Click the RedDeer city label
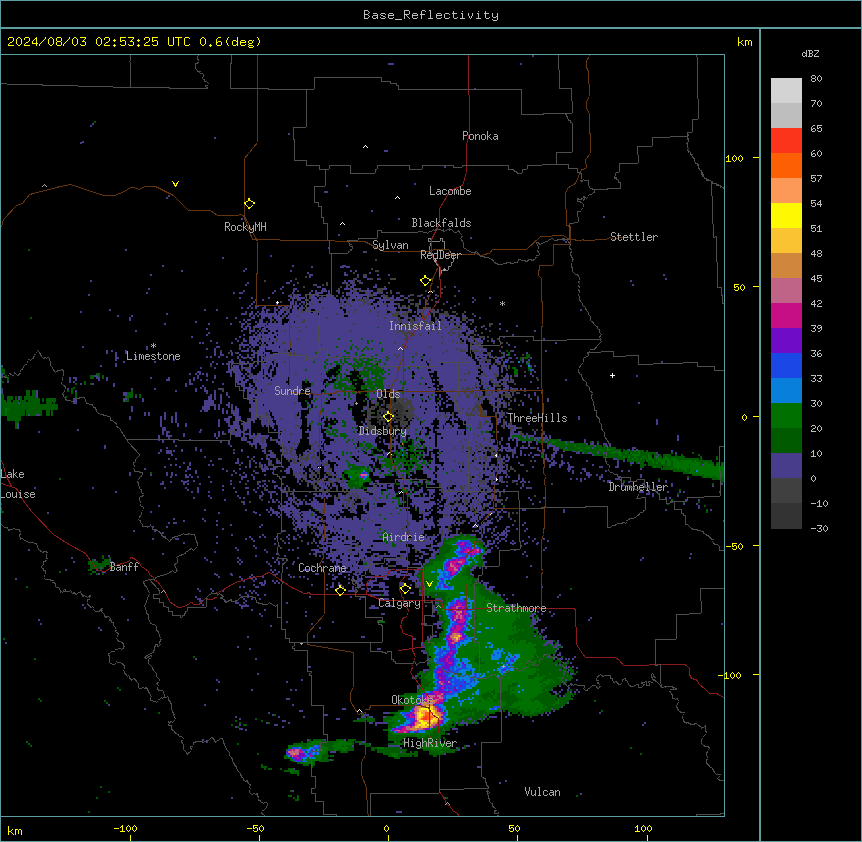Image resolution: width=862 pixels, height=842 pixels. click(x=440, y=255)
